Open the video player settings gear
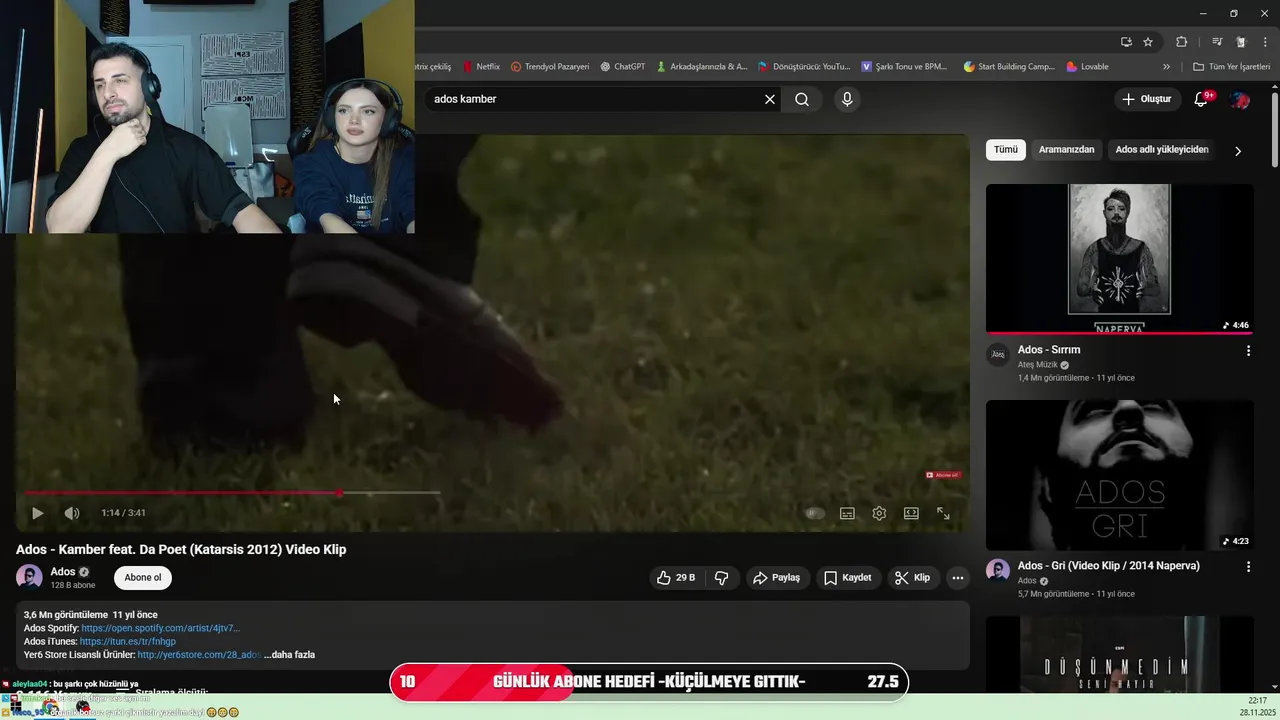1280x720 pixels. pyautogui.click(x=879, y=513)
